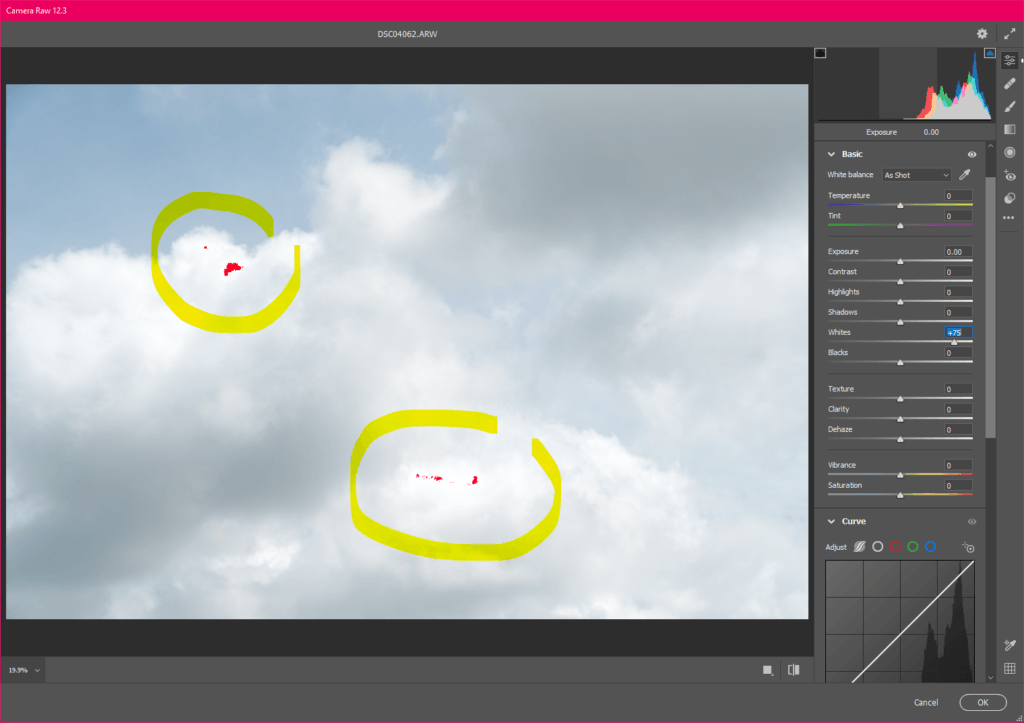Click the Texture slider handle
This screenshot has width=1024, height=723.
pos(900,398)
